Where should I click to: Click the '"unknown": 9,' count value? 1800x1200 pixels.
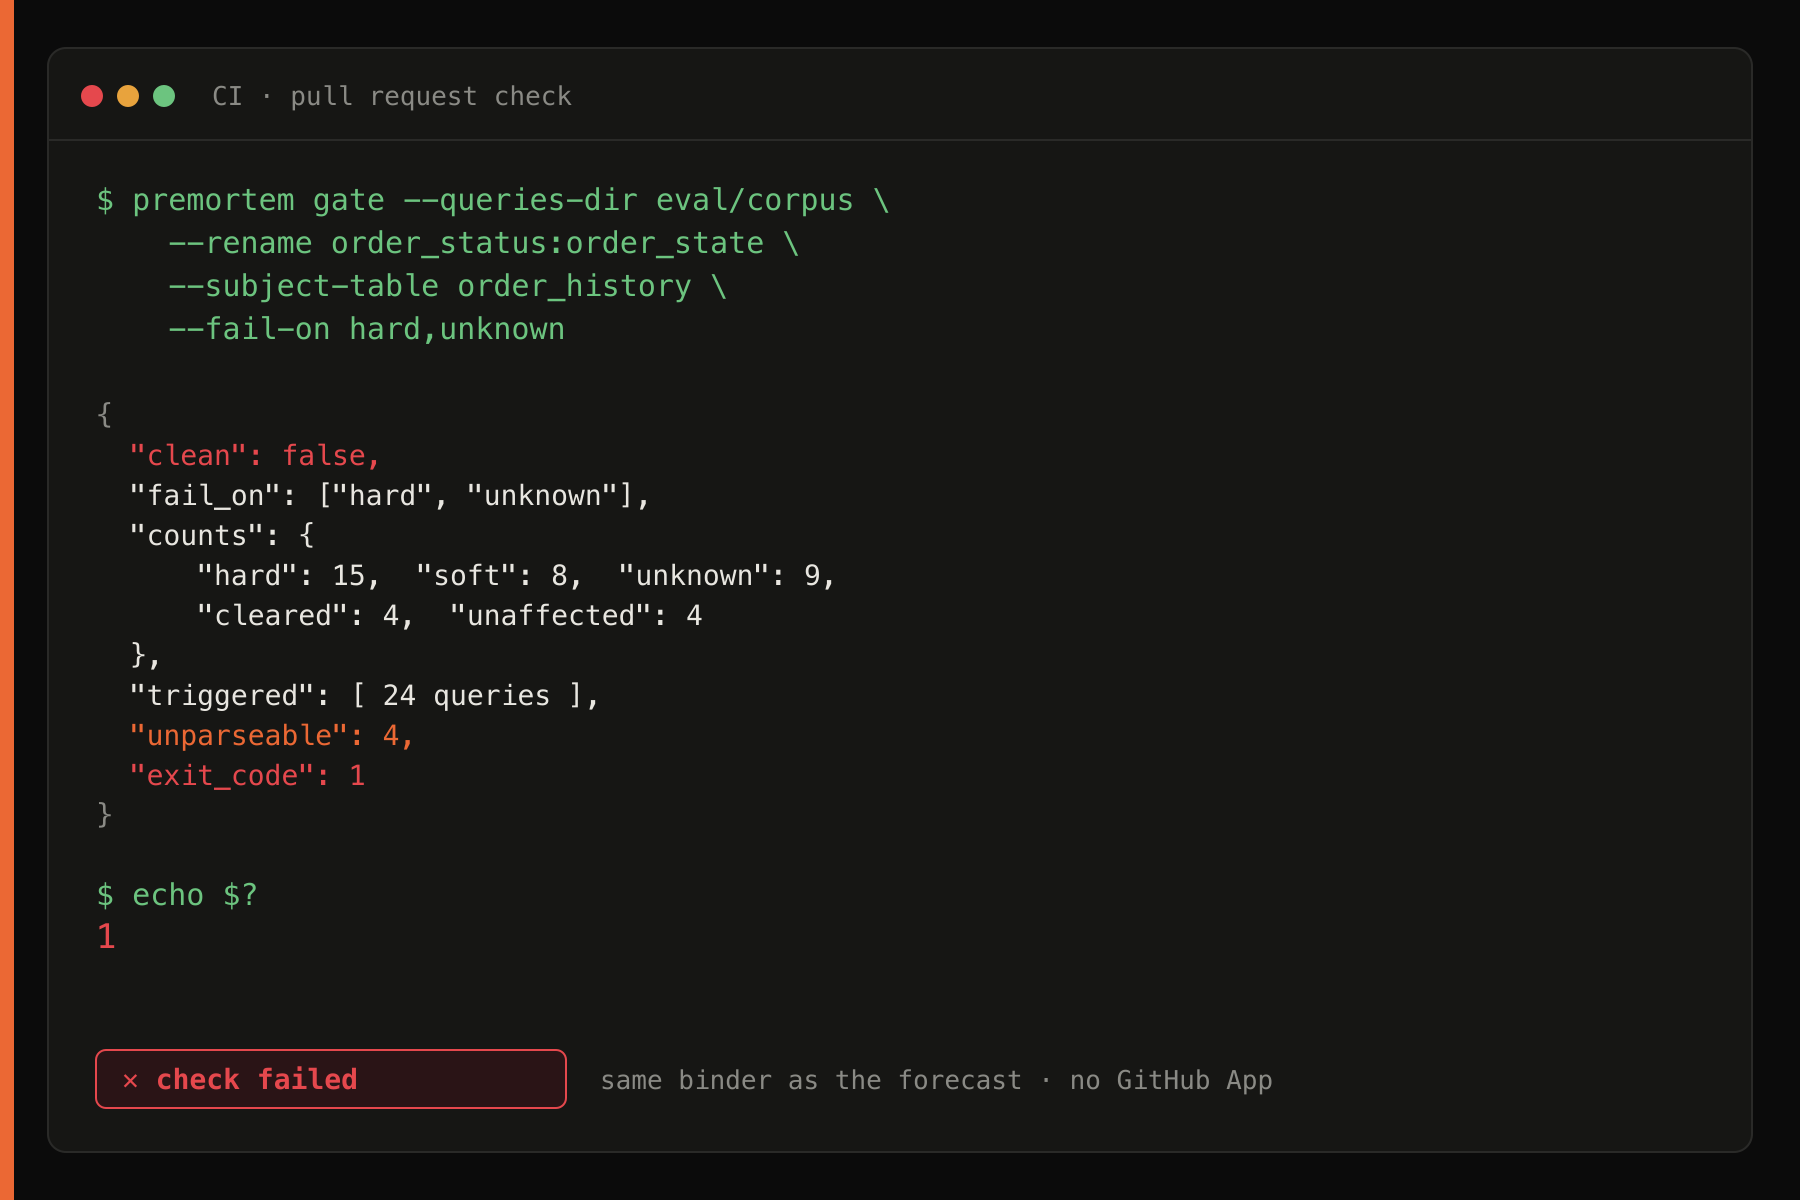coord(727,575)
